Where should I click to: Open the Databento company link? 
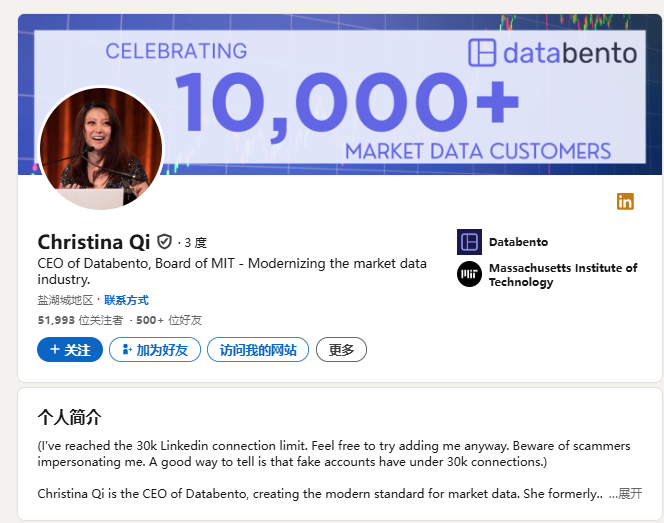coord(518,242)
